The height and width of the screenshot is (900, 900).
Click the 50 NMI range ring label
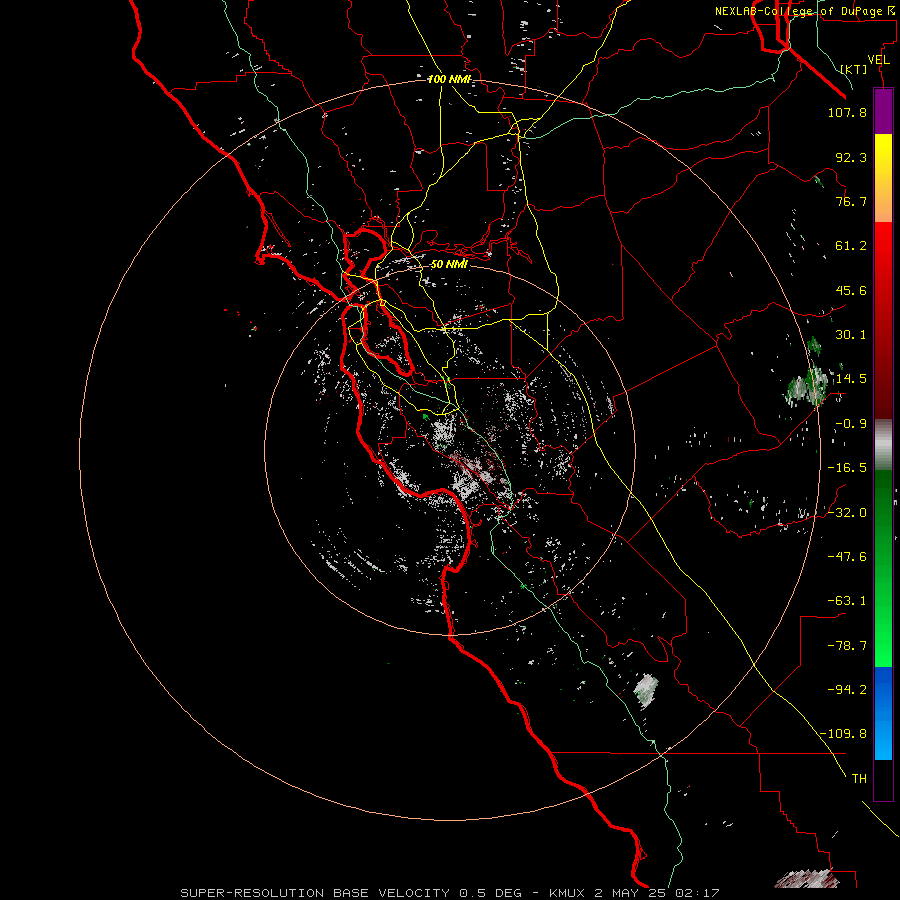pyautogui.click(x=449, y=264)
